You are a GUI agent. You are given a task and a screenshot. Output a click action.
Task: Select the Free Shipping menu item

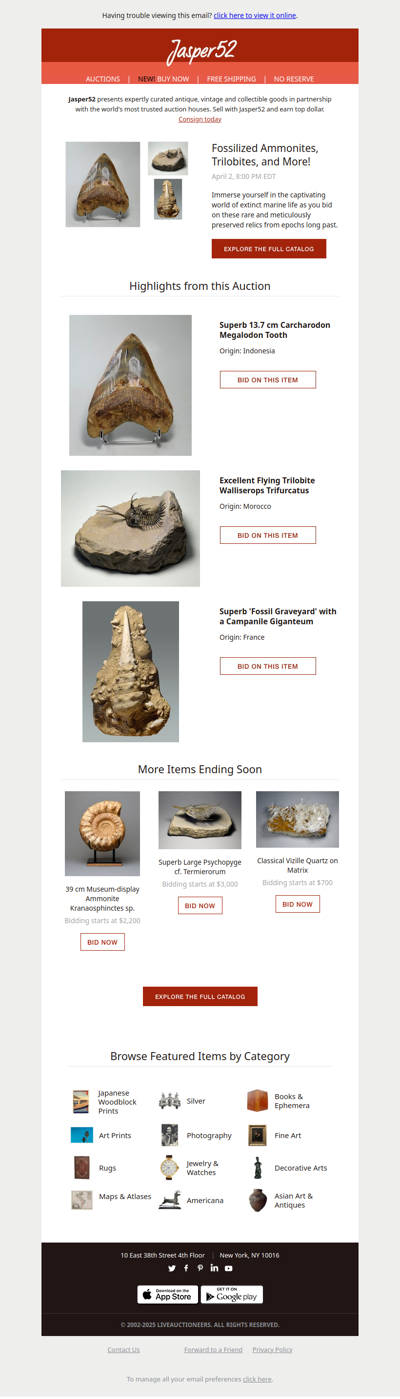(x=231, y=79)
